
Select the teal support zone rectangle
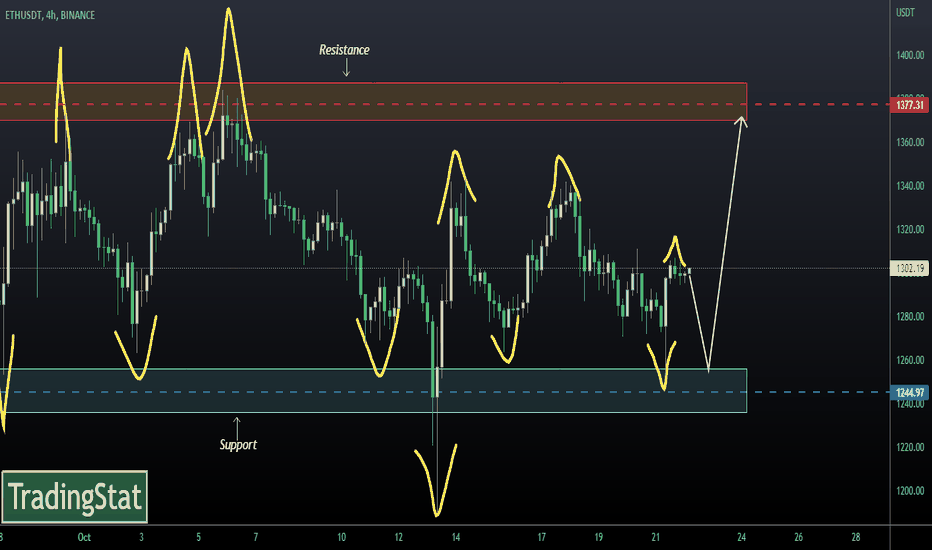point(373,390)
